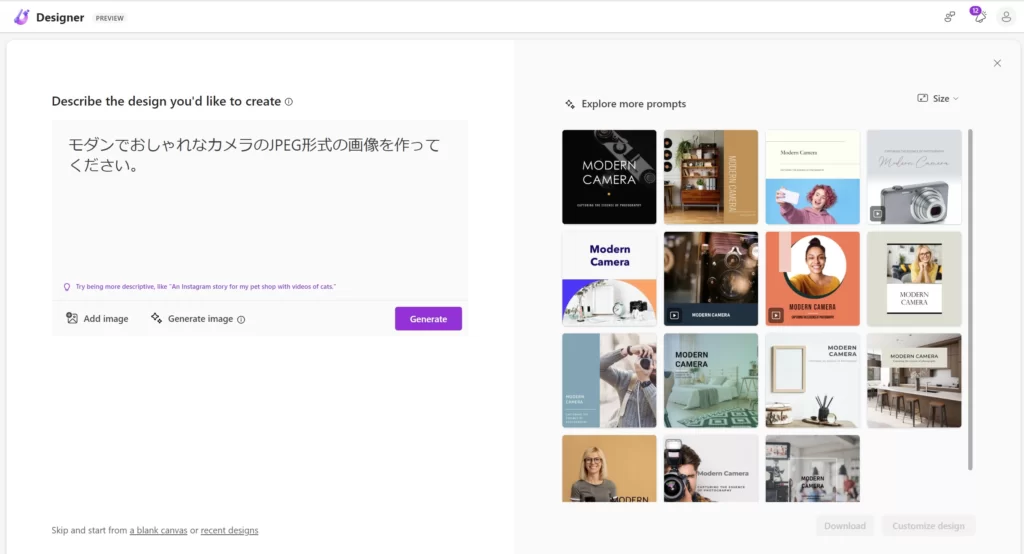
Task: Open the Size dropdown
Action: click(938, 99)
